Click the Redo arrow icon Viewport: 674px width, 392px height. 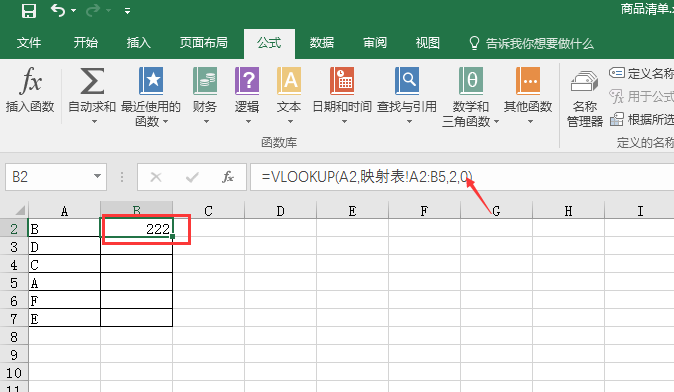tap(93, 10)
